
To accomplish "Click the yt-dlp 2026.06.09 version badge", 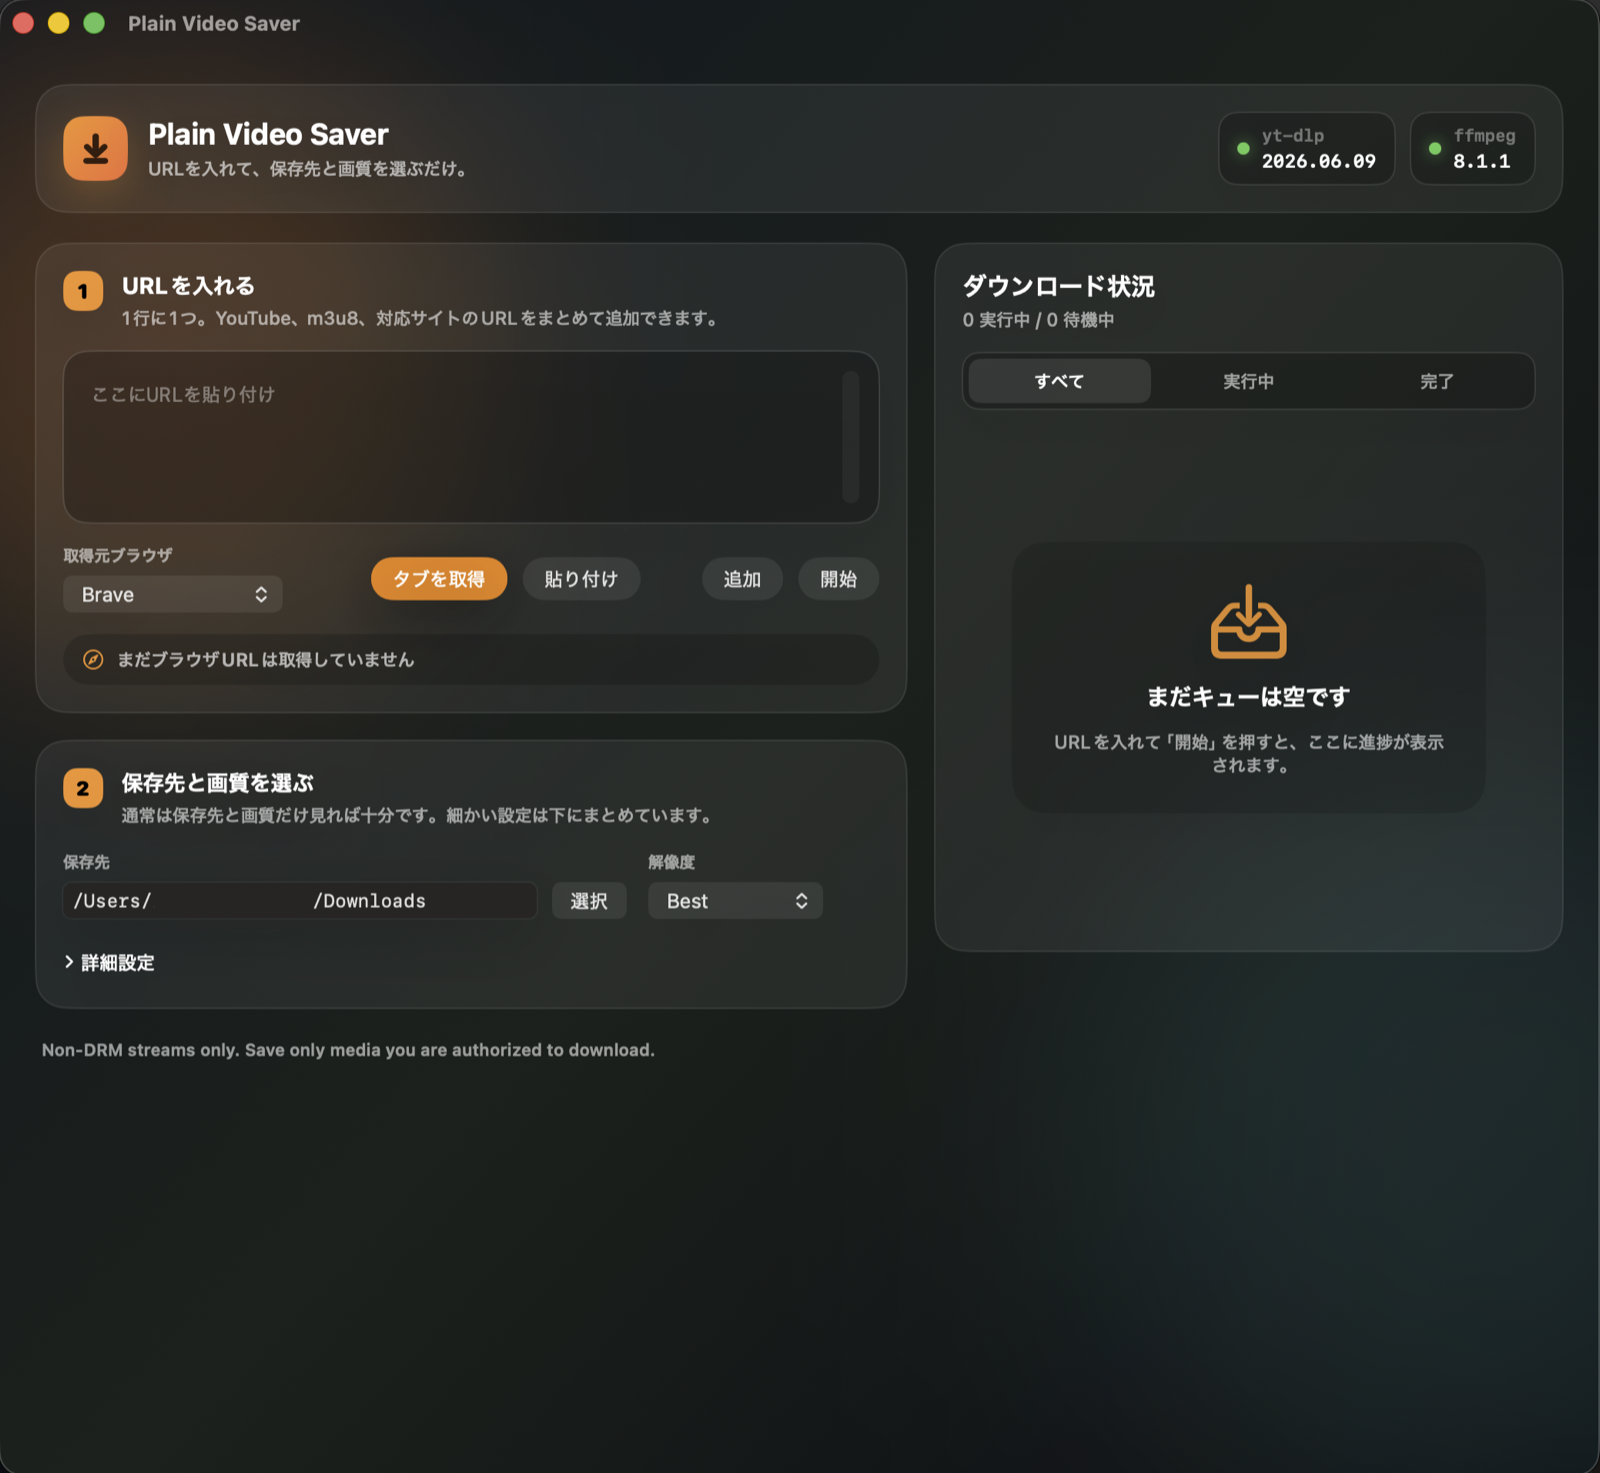I will point(1306,149).
